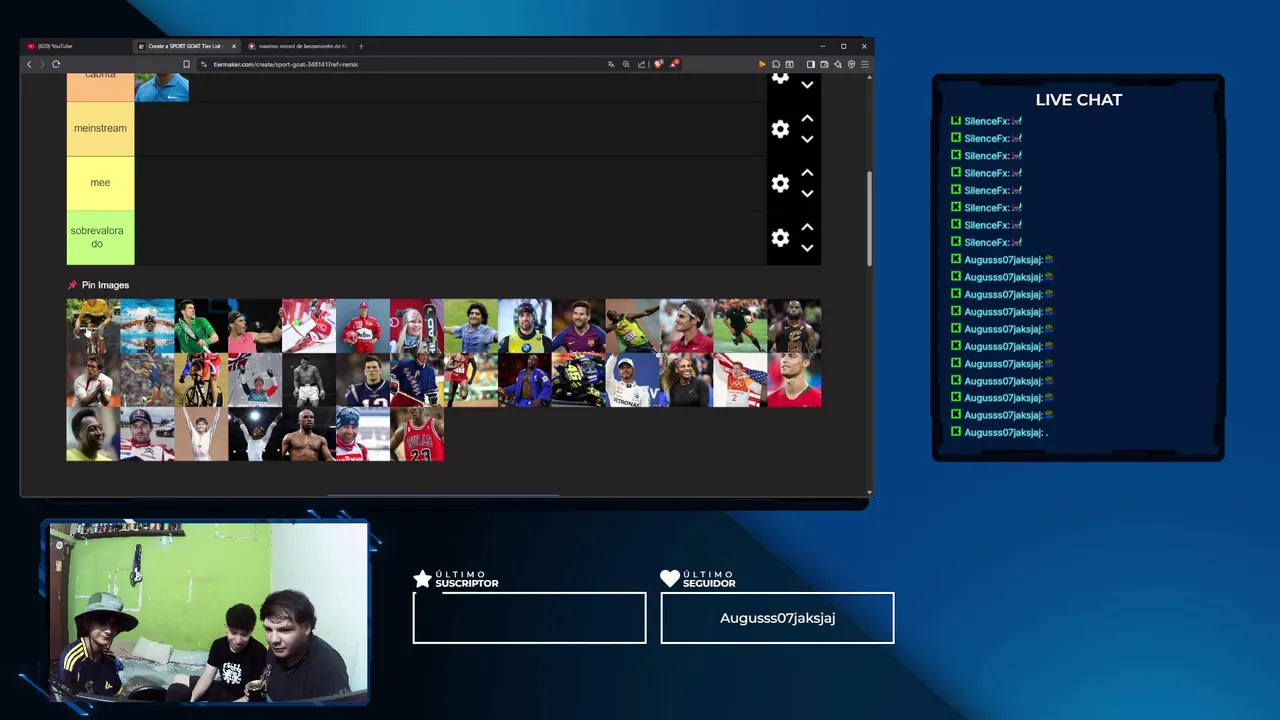Screen dimensions: 1280x720
Task: Open settings gear for sobrevalorado tier
Action: point(780,238)
